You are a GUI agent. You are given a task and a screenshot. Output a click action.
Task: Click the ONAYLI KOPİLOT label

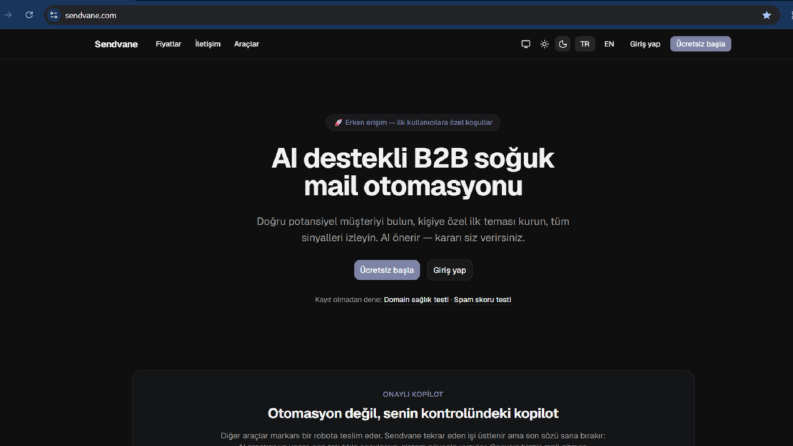[x=413, y=394]
